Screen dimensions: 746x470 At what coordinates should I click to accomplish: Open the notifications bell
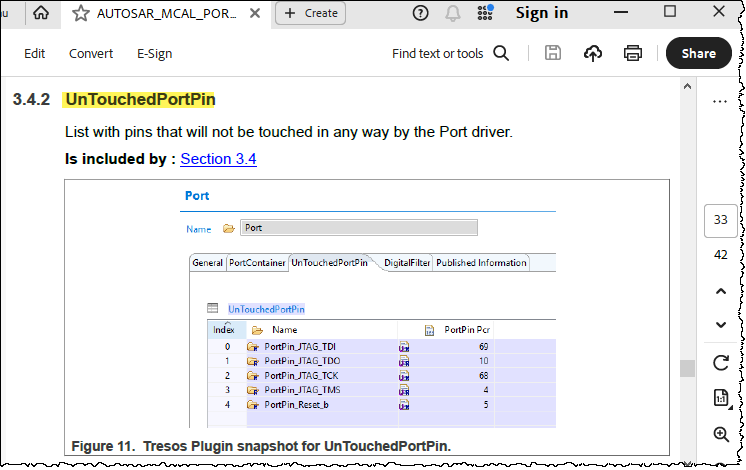coord(453,13)
